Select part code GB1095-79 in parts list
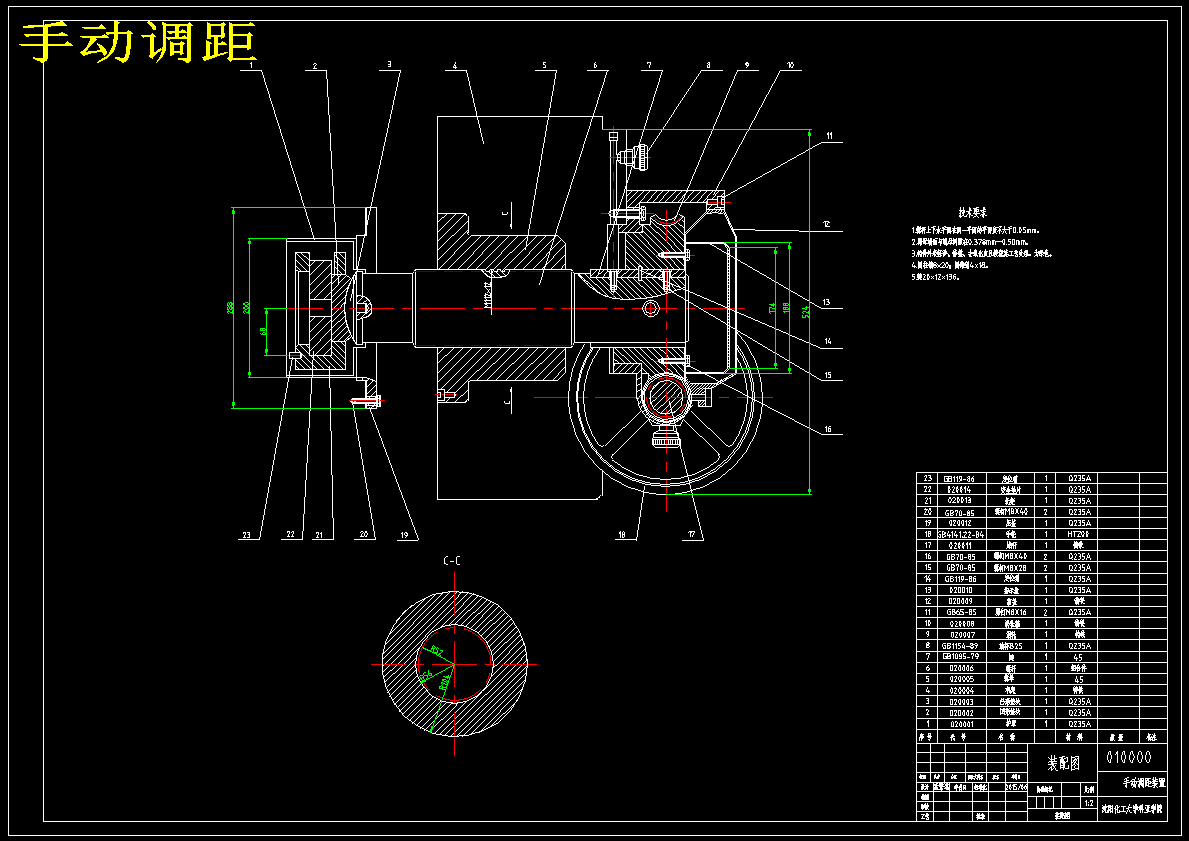Screen dimensions: 1189x841 click(960, 657)
